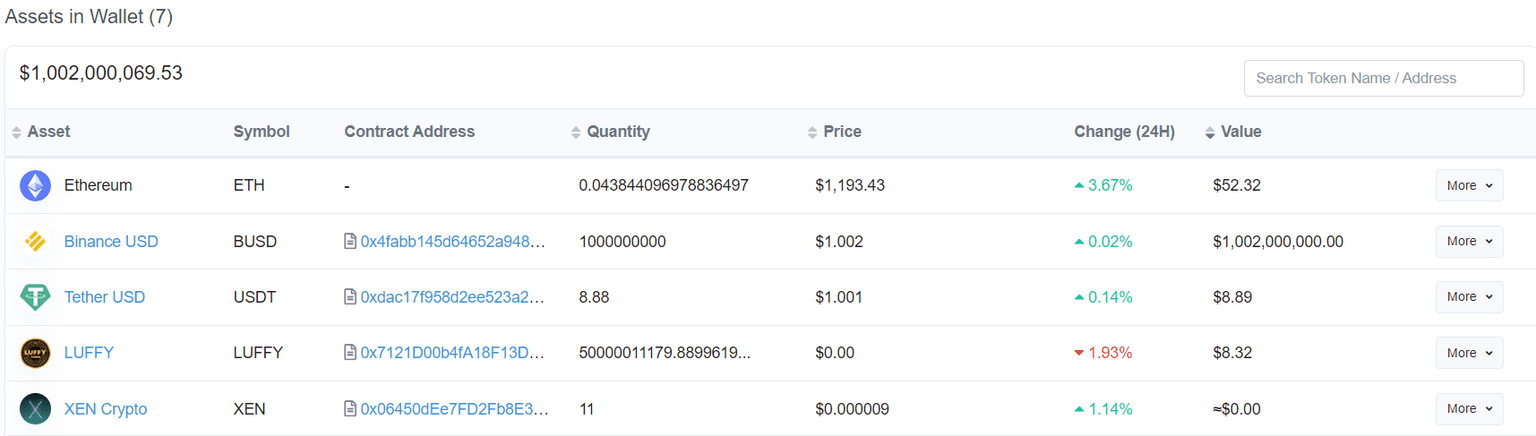1536x436 pixels.
Task: Click the LUFFY value $8.32
Action: pos(1232,353)
